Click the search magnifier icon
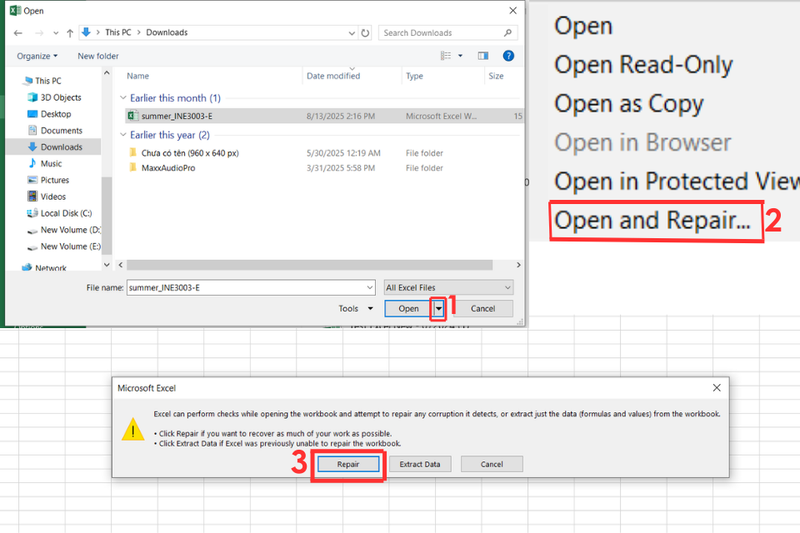Viewport: 800px width, 533px height. point(508,33)
